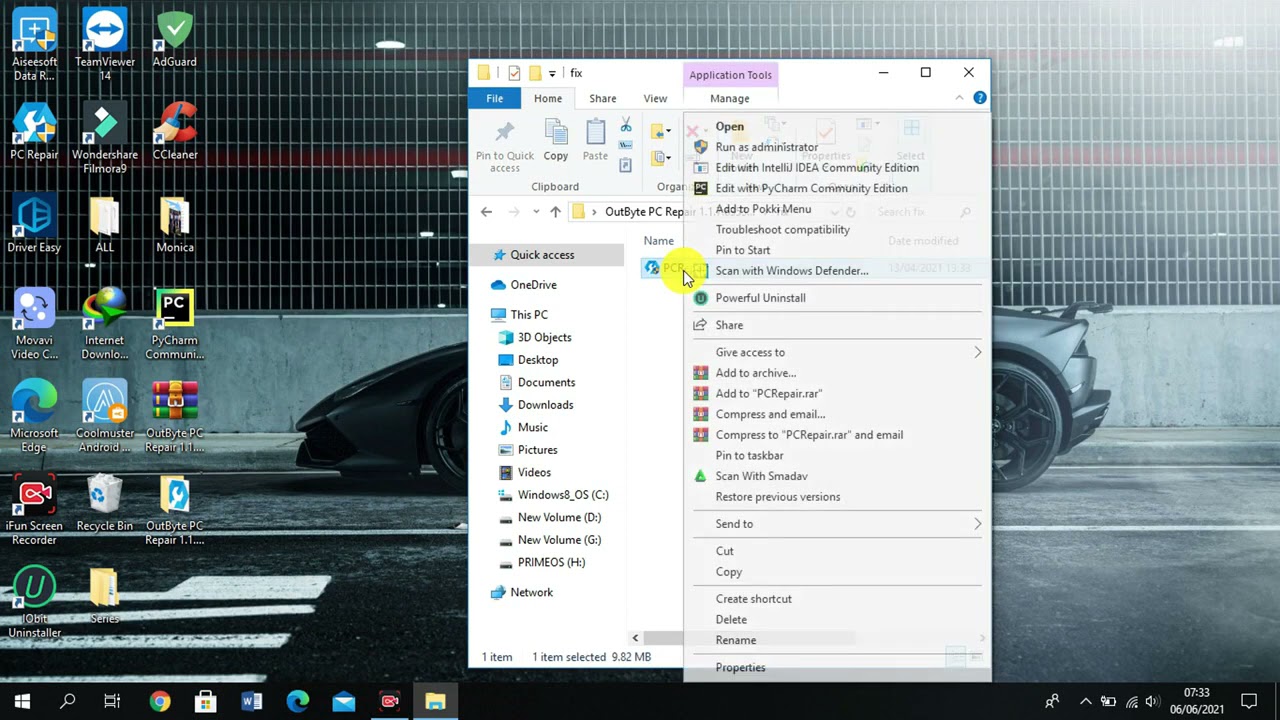Click the horizontal scrollbar left arrow
Viewport: 1280px width, 720px height.
click(x=635, y=638)
